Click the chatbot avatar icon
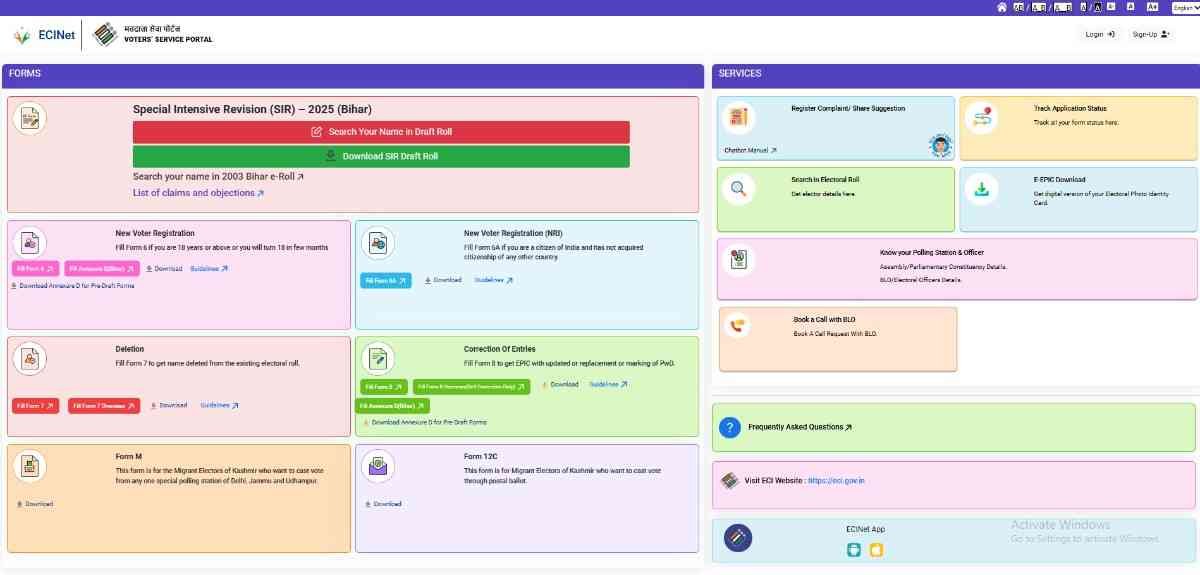This screenshot has height=575, width=1200. coord(940,146)
